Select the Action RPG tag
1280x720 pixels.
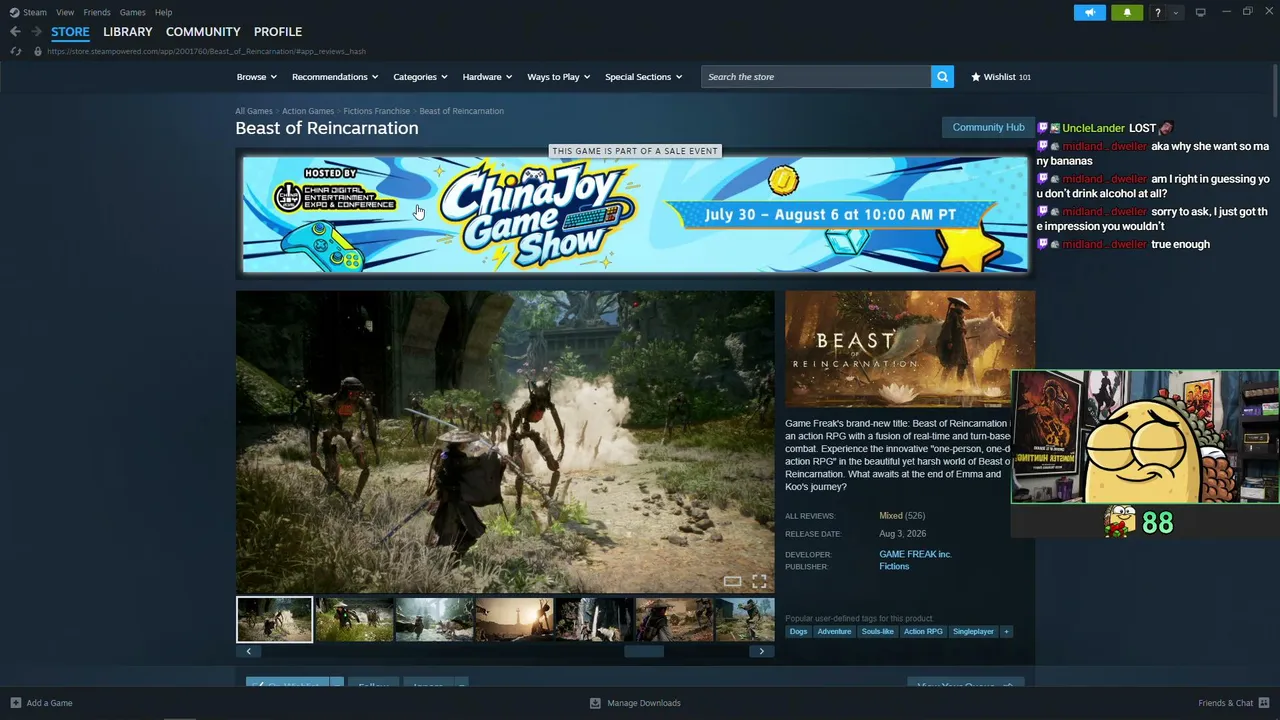(x=923, y=631)
